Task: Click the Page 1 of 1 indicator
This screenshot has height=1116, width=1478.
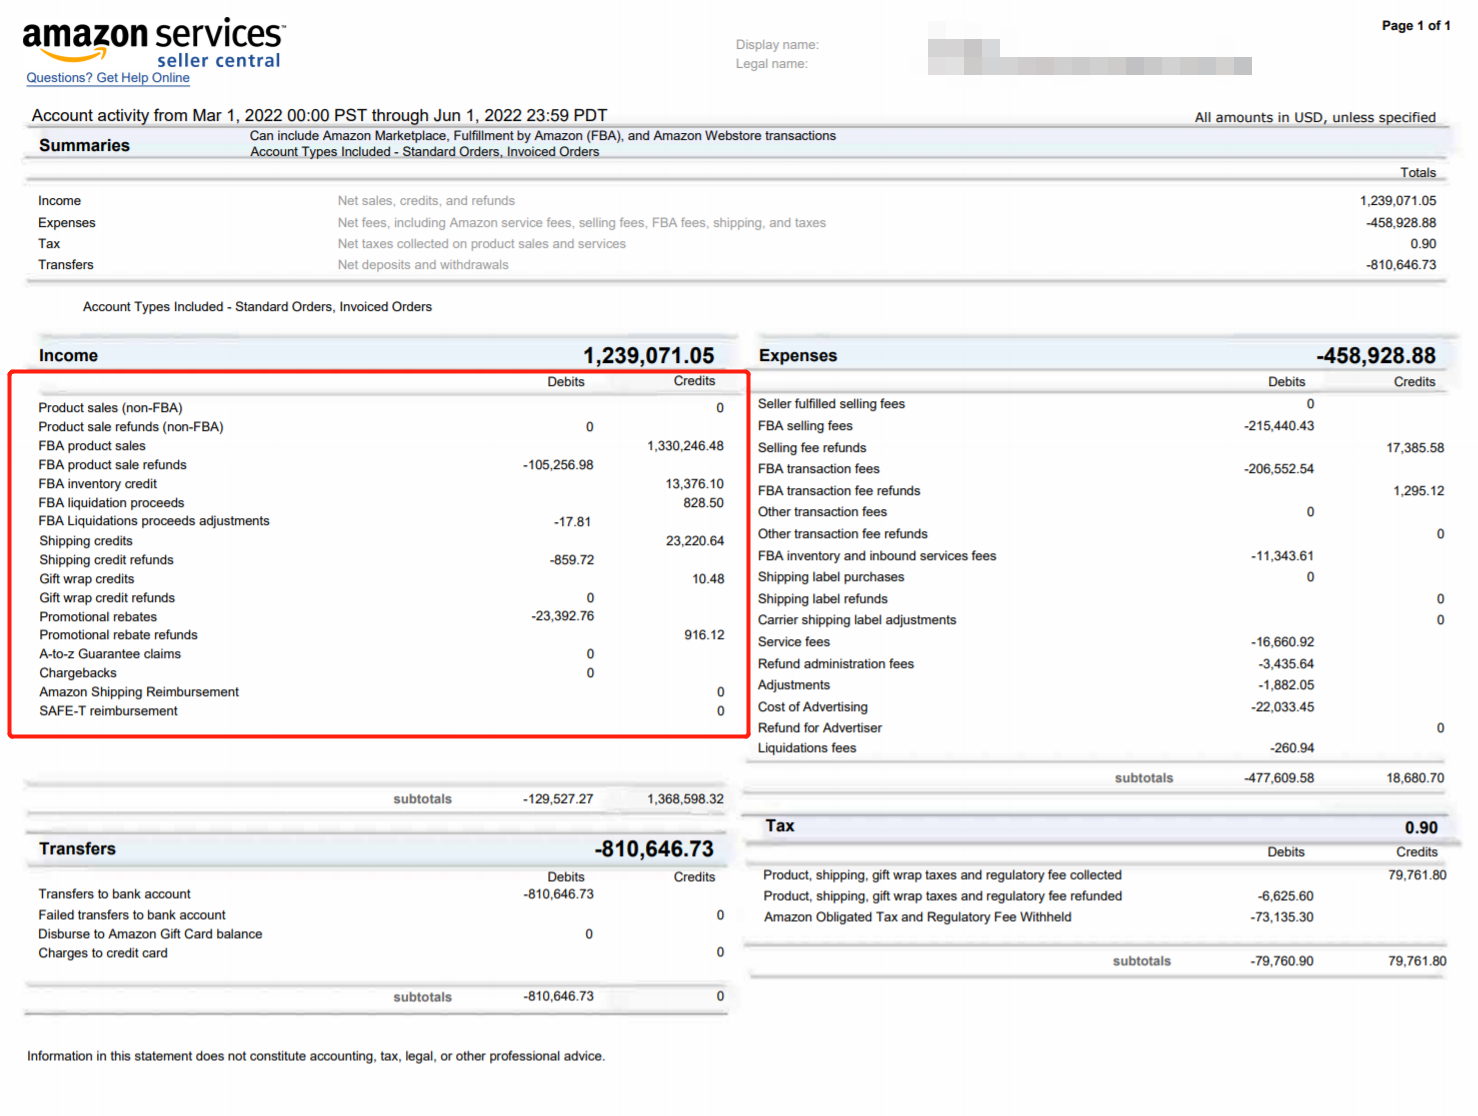Action: click(1416, 26)
